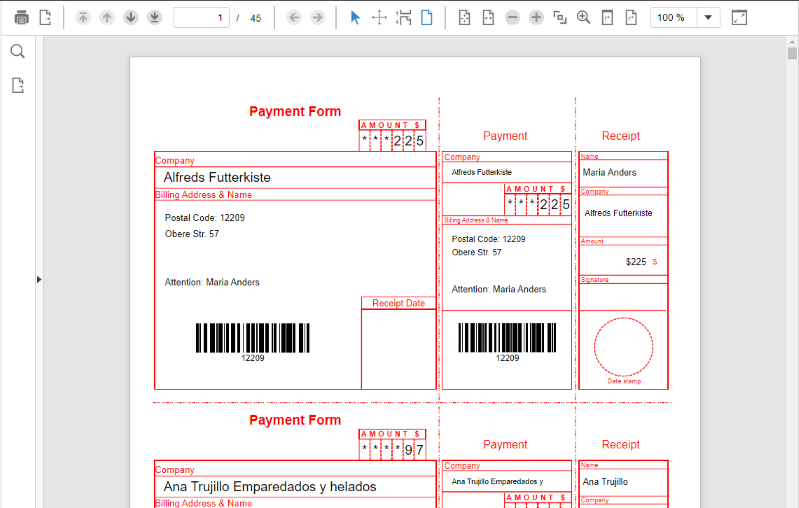Image resolution: width=799 pixels, height=508 pixels.
Task: Open the search panel in the sidebar
Action: point(17,52)
